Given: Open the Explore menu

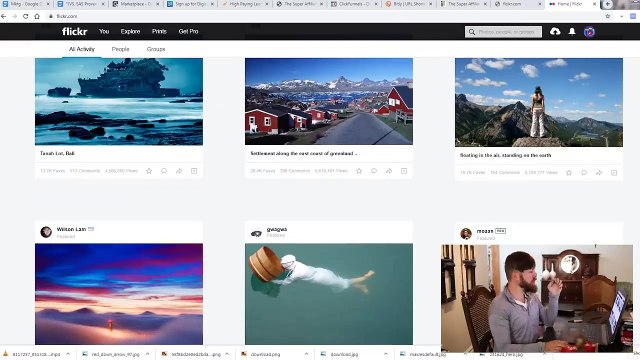Looking at the screenshot, I should 130,31.
